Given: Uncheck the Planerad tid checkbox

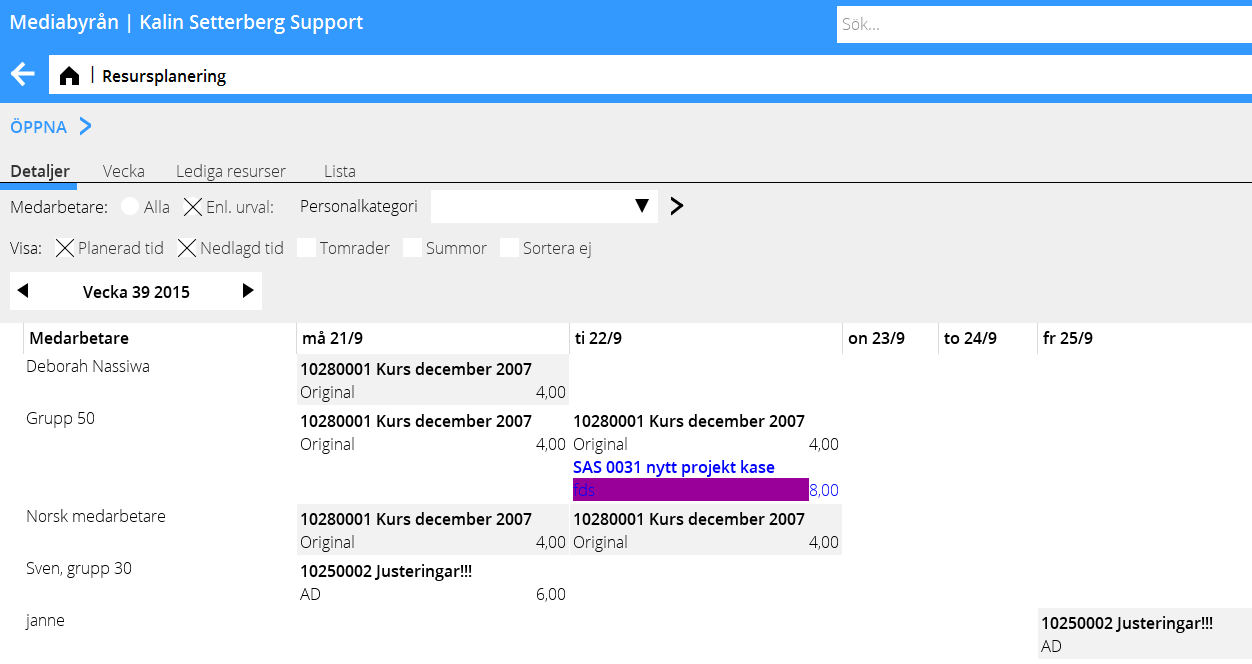Looking at the screenshot, I should click(x=65, y=248).
